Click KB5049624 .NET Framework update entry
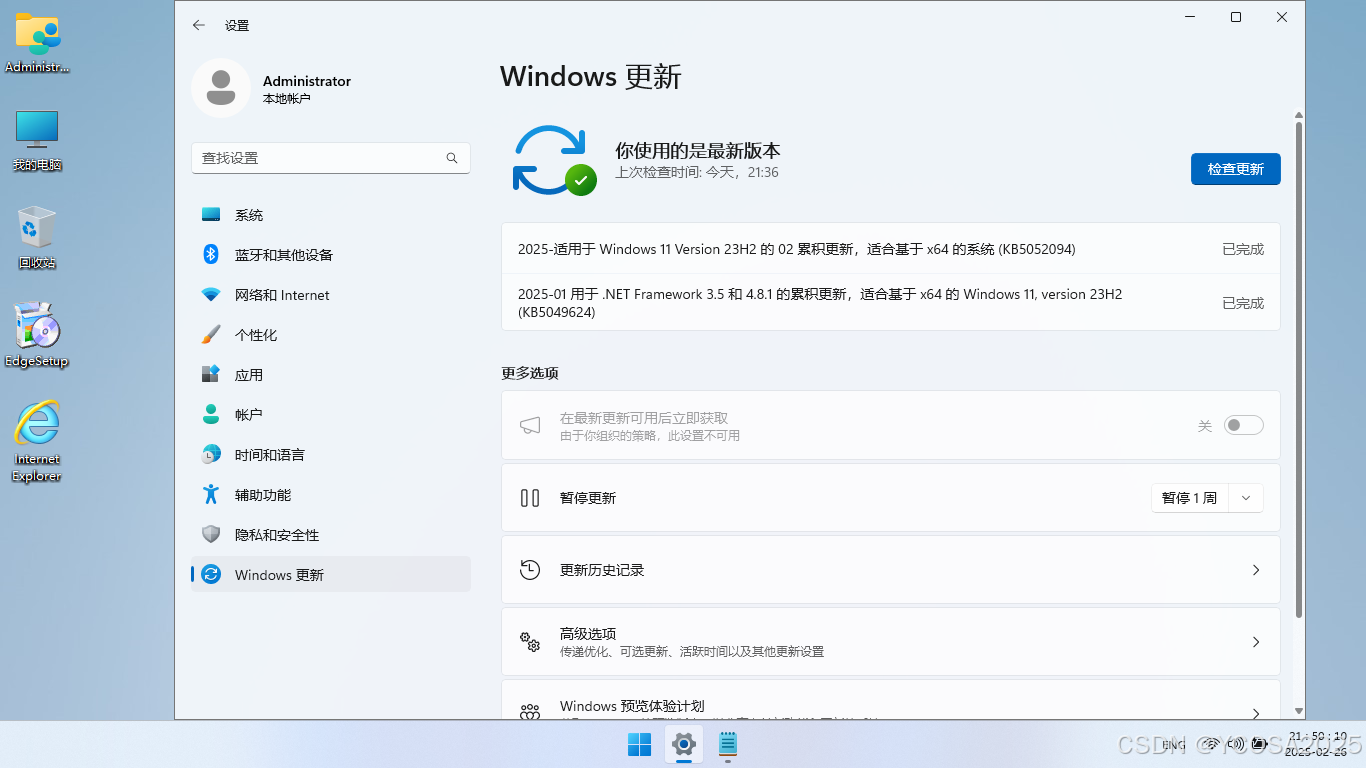 (890, 303)
